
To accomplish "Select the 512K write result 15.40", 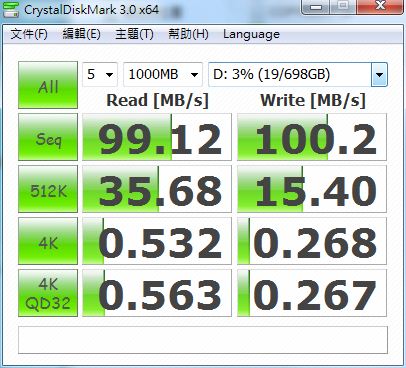I will click(312, 189).
